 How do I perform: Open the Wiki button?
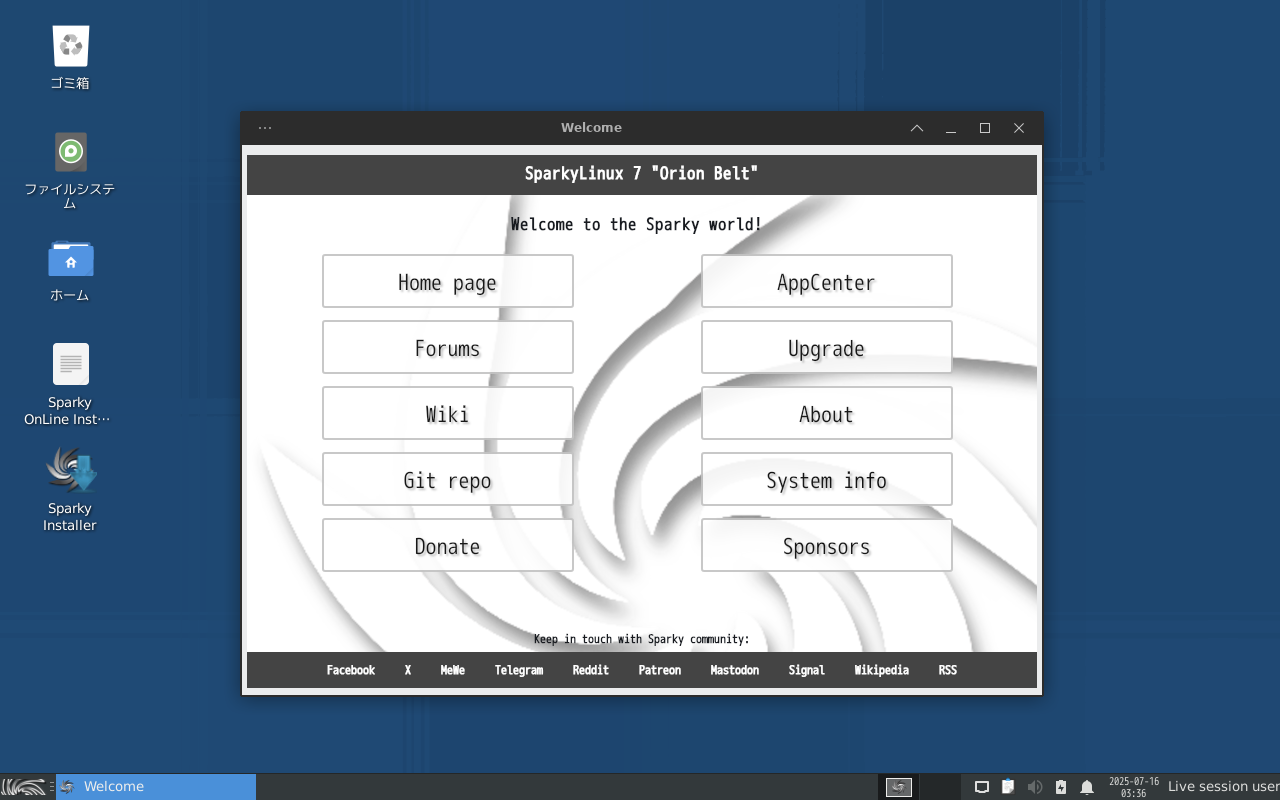pos(448,413)
